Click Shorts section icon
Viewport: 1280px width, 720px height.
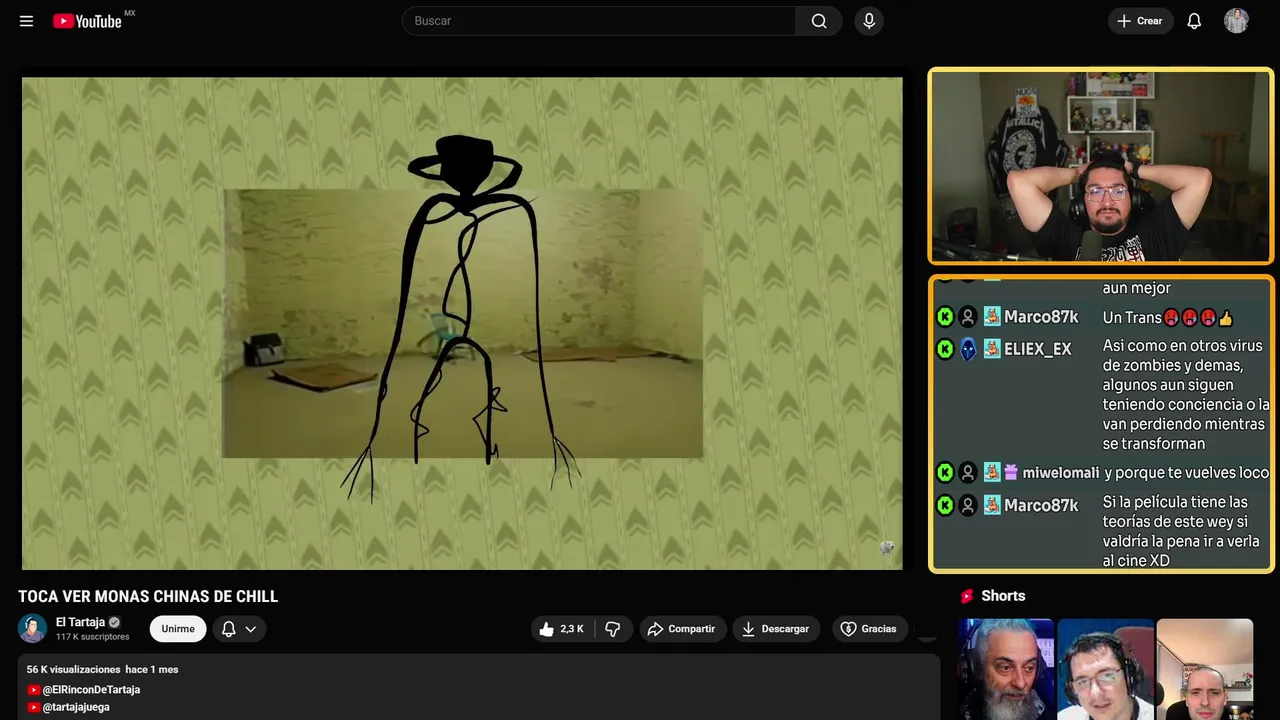click(x=967, y=596)
